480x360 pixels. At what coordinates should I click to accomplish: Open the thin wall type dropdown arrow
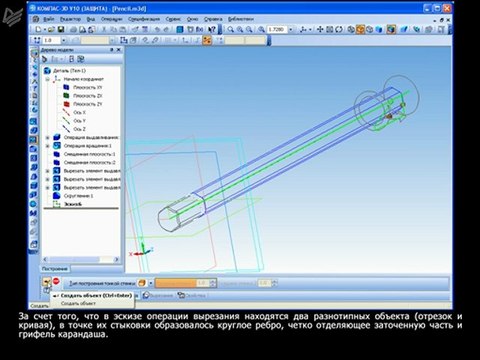pos(151,283)
